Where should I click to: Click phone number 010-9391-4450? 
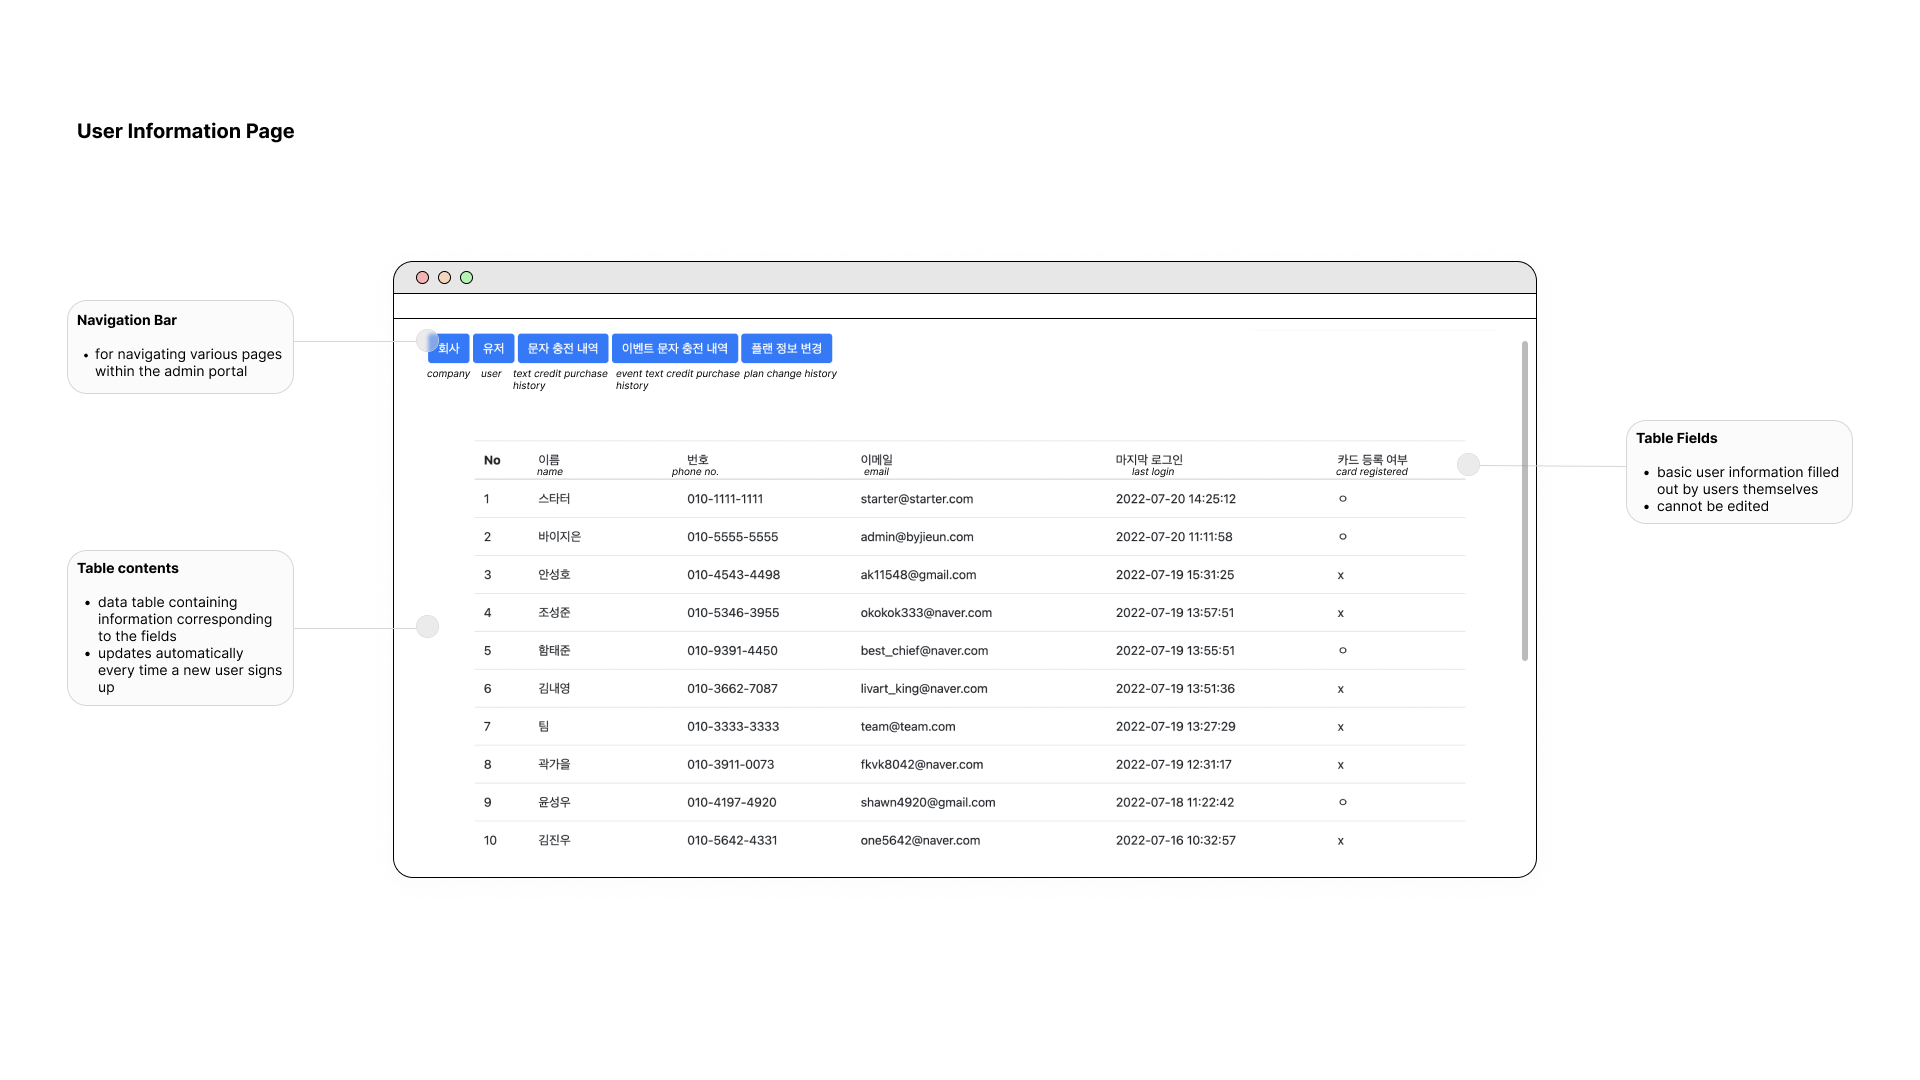732,651
